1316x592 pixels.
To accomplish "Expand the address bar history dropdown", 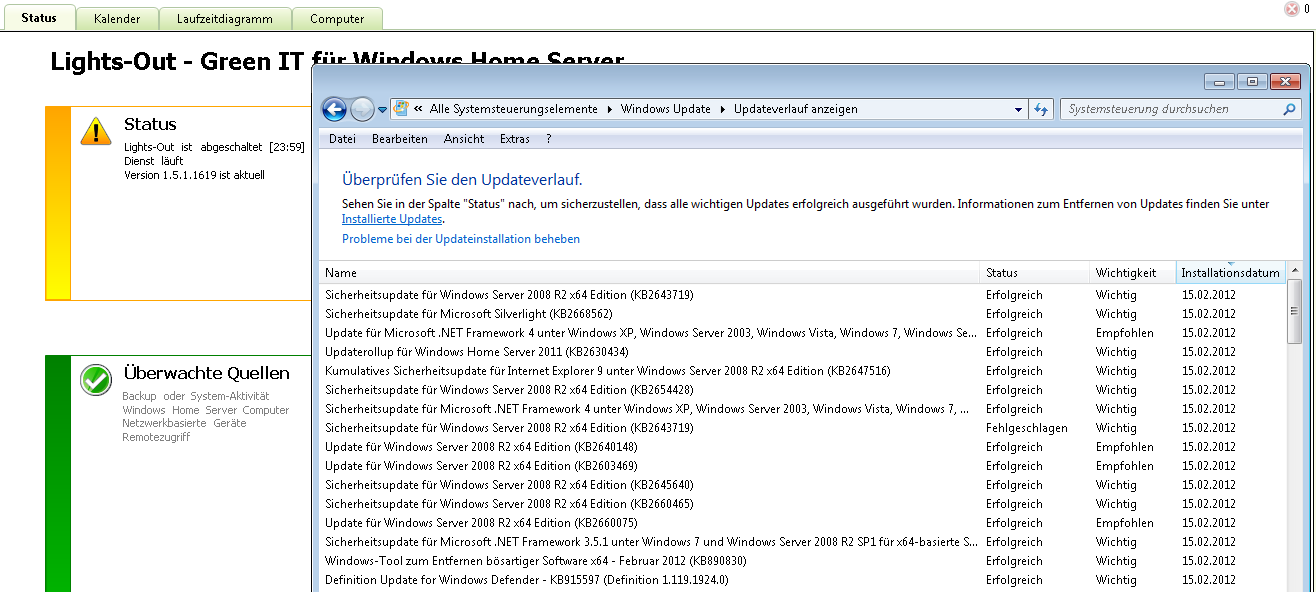I will pos(1019,110).
